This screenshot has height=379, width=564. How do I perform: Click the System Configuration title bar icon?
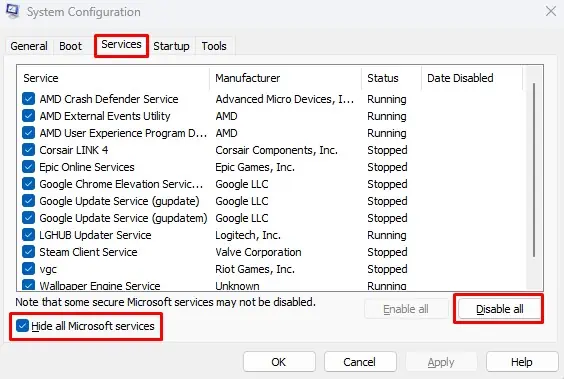point(12,11)
